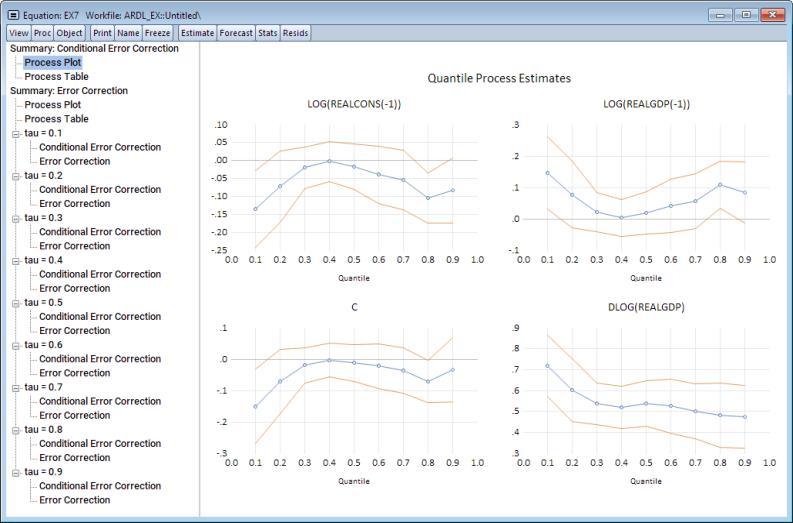Click the Object toolbar button
Screen dimensions: 793x523
[69, 33]
